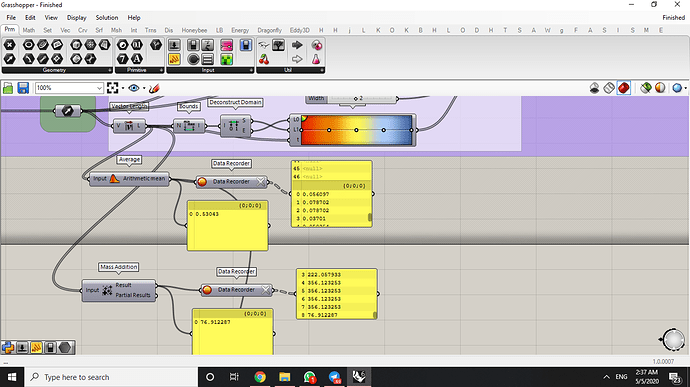Click scrollbar thumb of upper recorder panel

370,217
